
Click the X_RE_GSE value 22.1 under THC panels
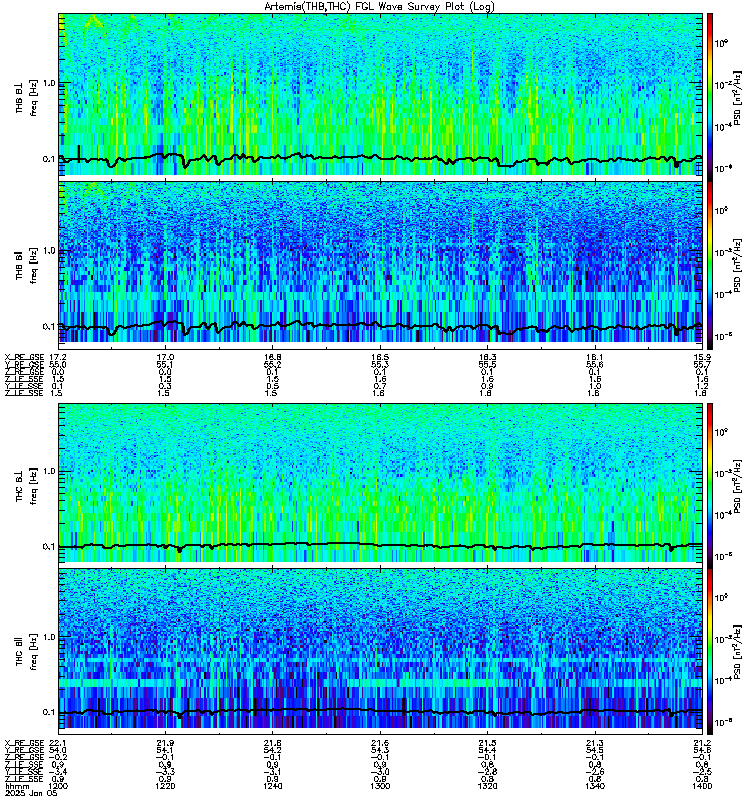point(58,743)
